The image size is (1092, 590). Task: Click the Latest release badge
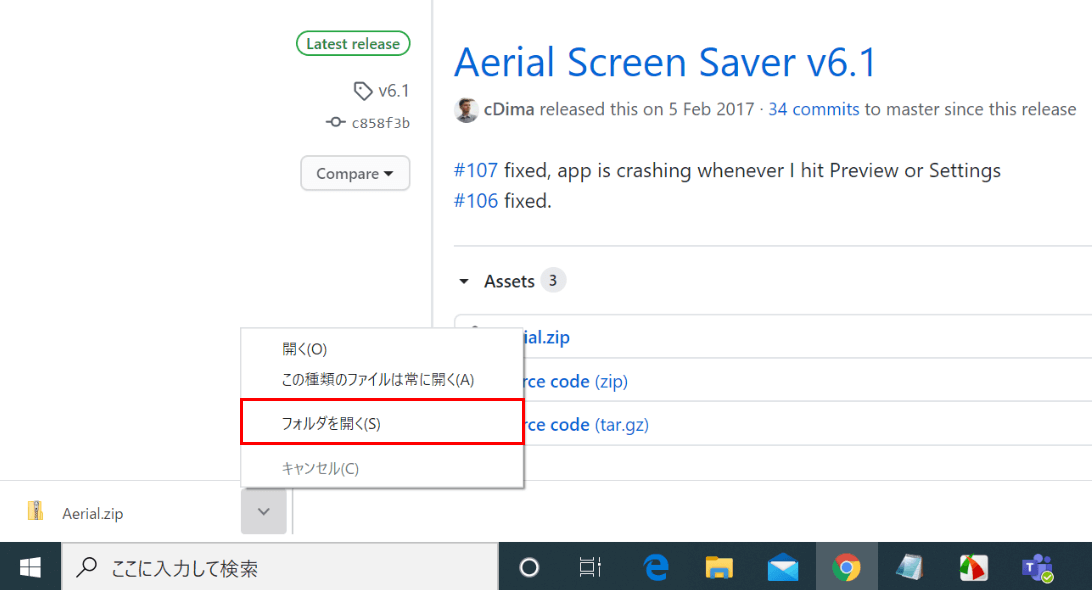coord(353,44)
